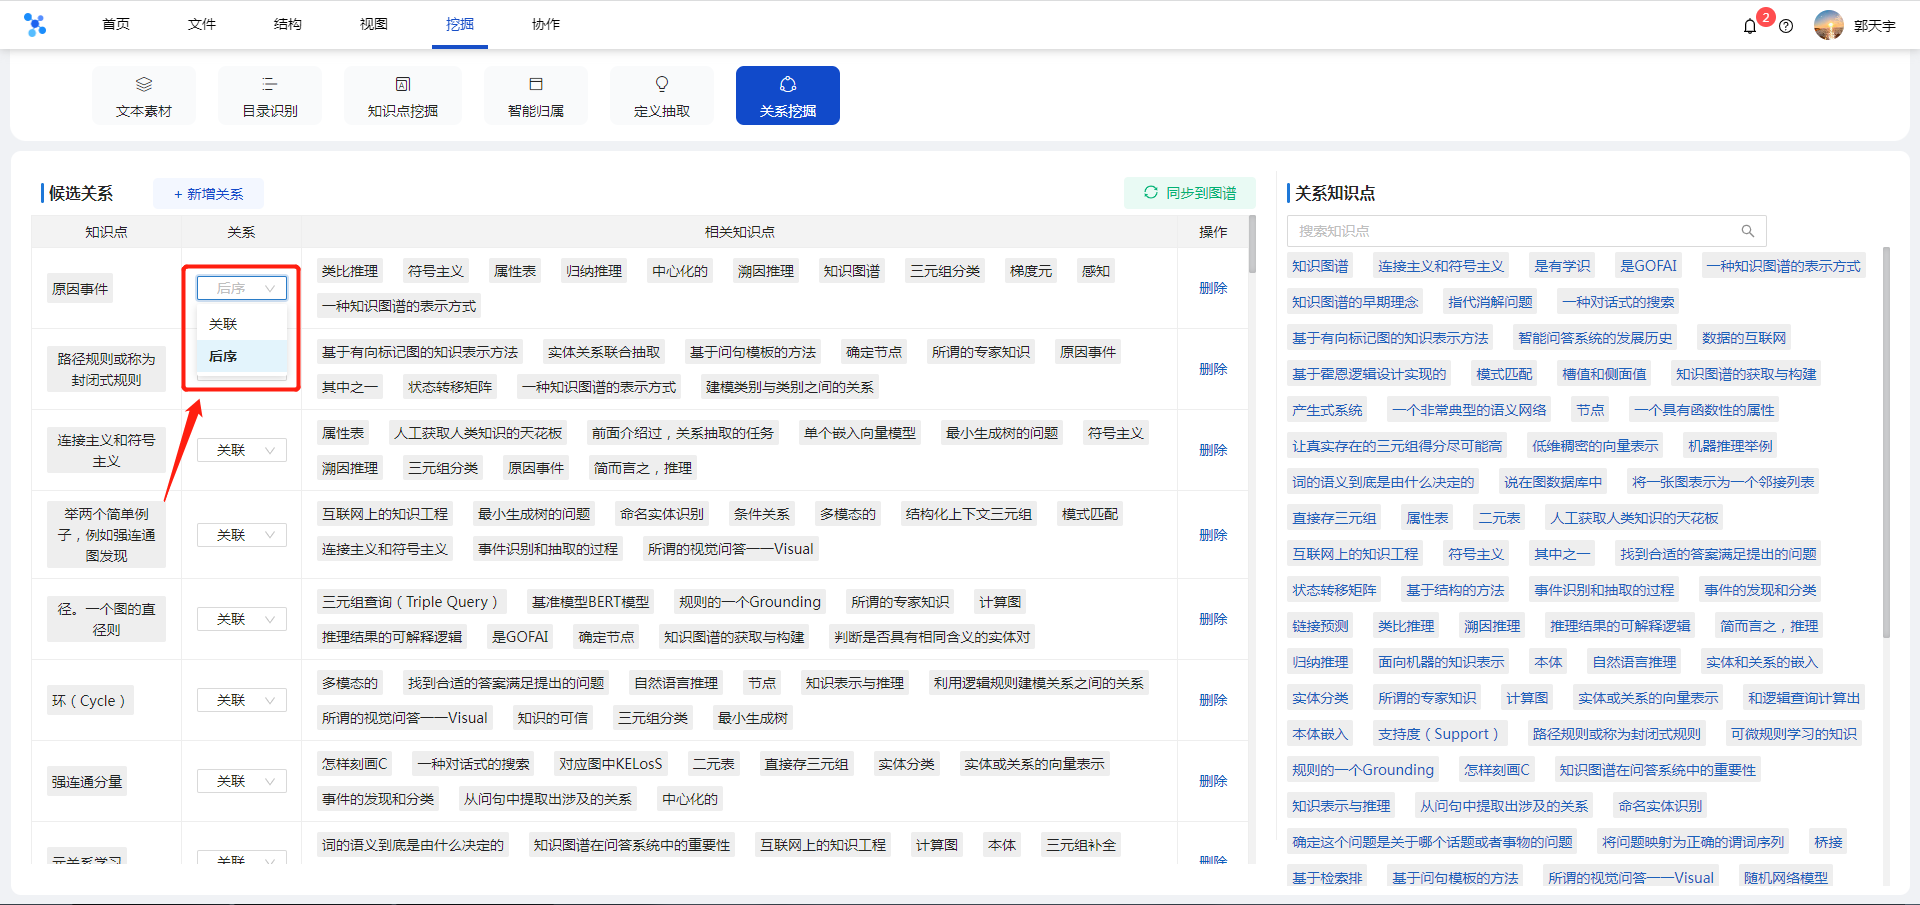The height and width of the screenshot is (905, 1920).
Task: Open relation dropdown for 原因事件 row
Action: point(242,288)
